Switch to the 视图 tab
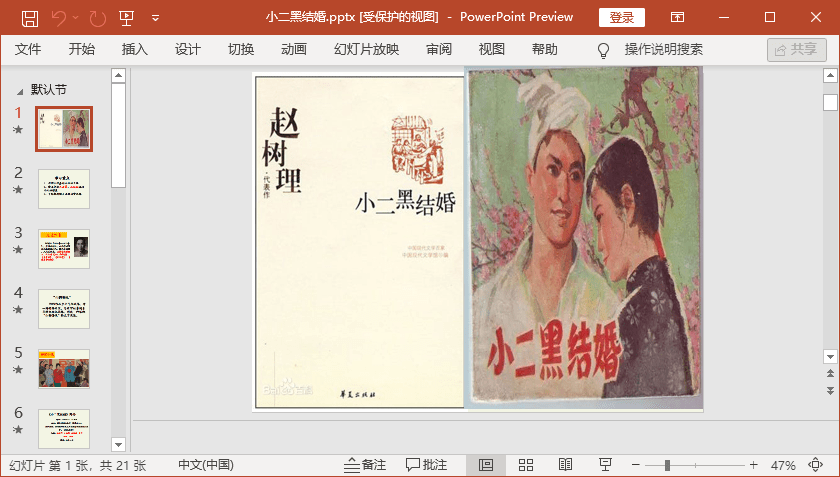Image resolution: width=840 pixels, height=477 pixels. pyautogui.click(x=492, y=49)
